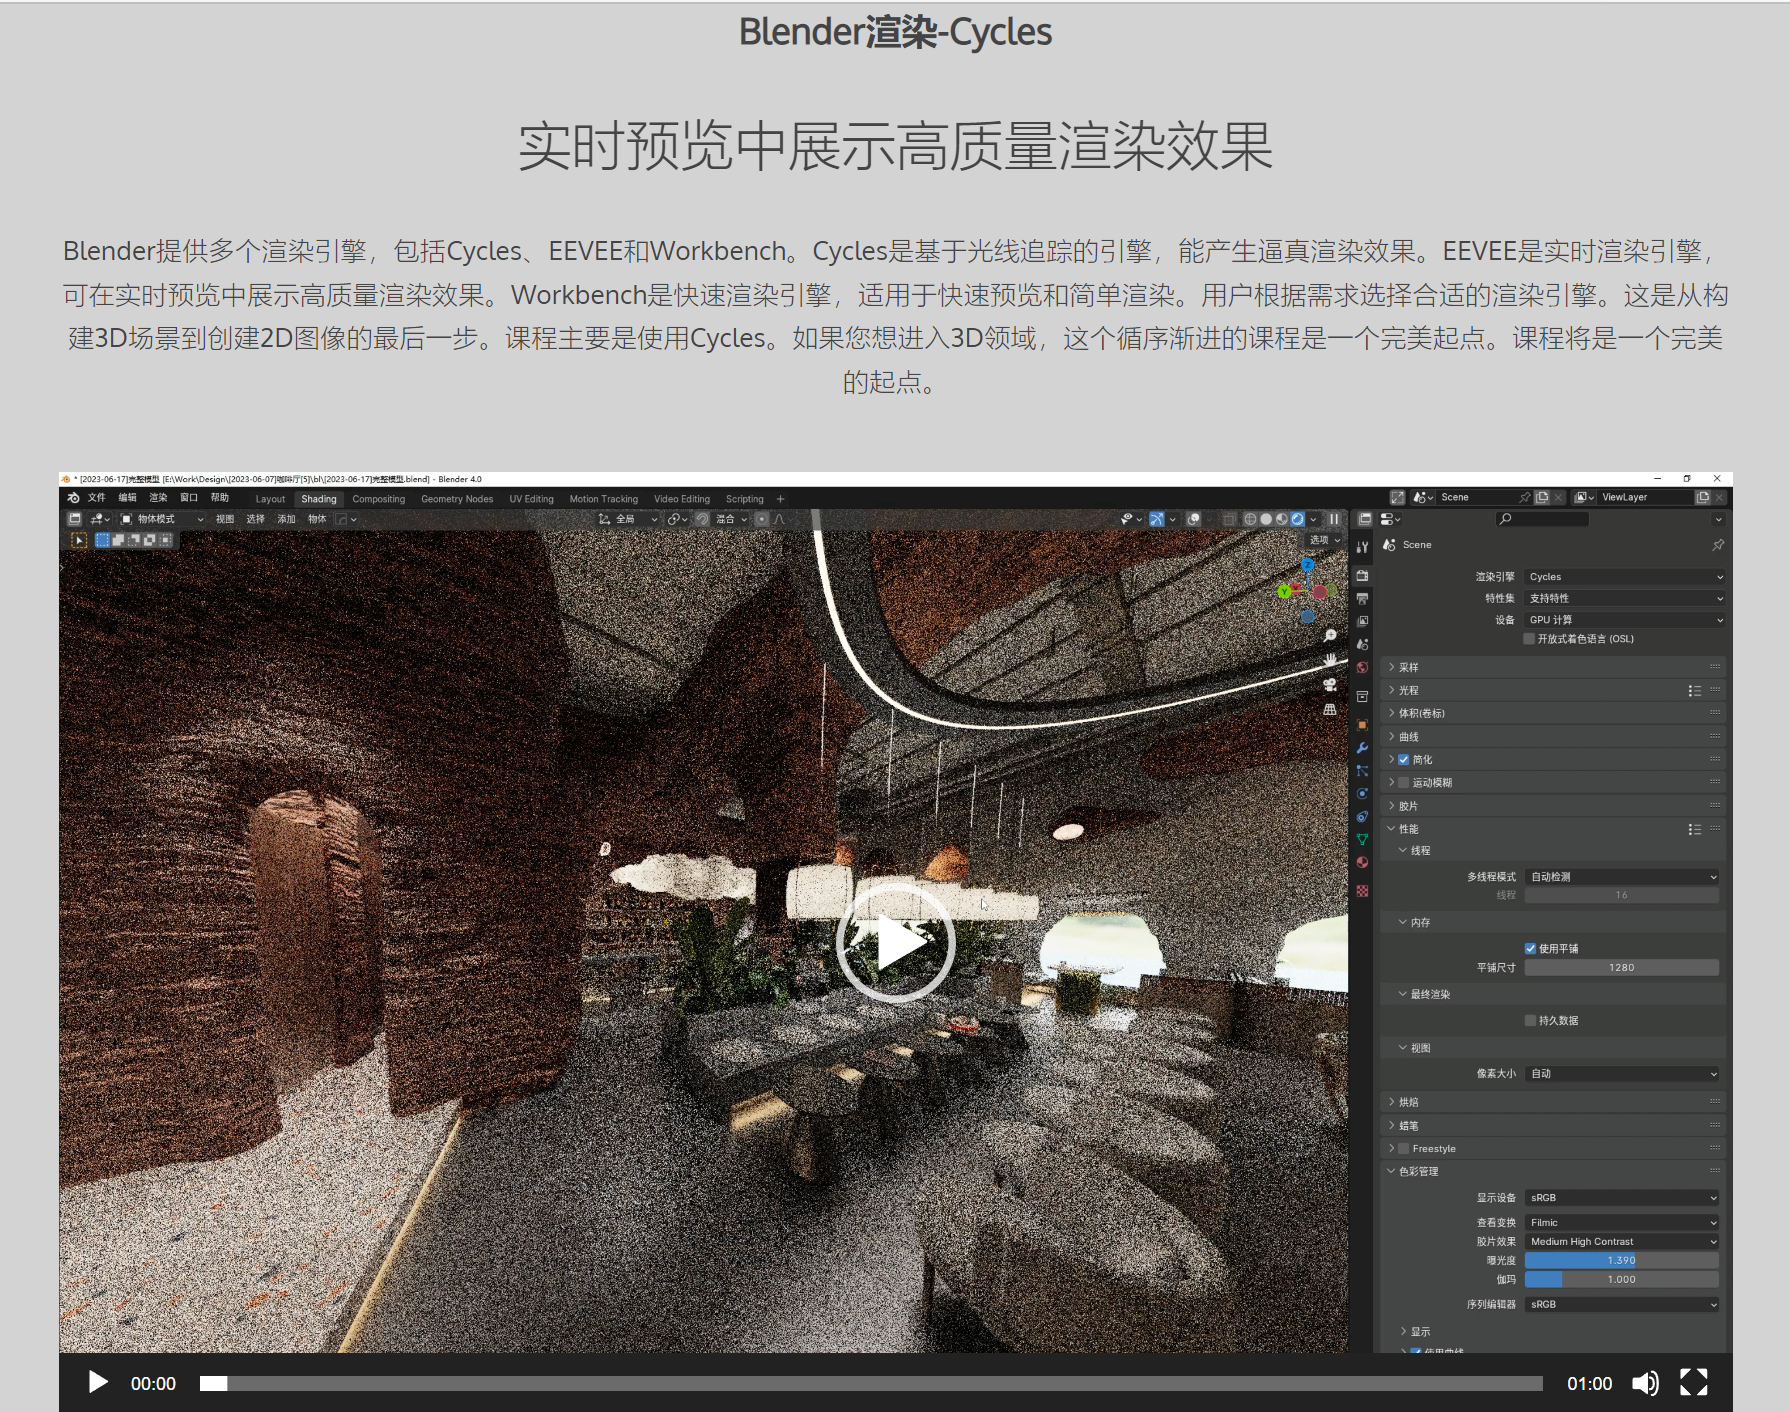The image size is (1790, 1412).
Task: Enter fullscreen using the video player's expand icon
Action: tap(1693, 1383)
